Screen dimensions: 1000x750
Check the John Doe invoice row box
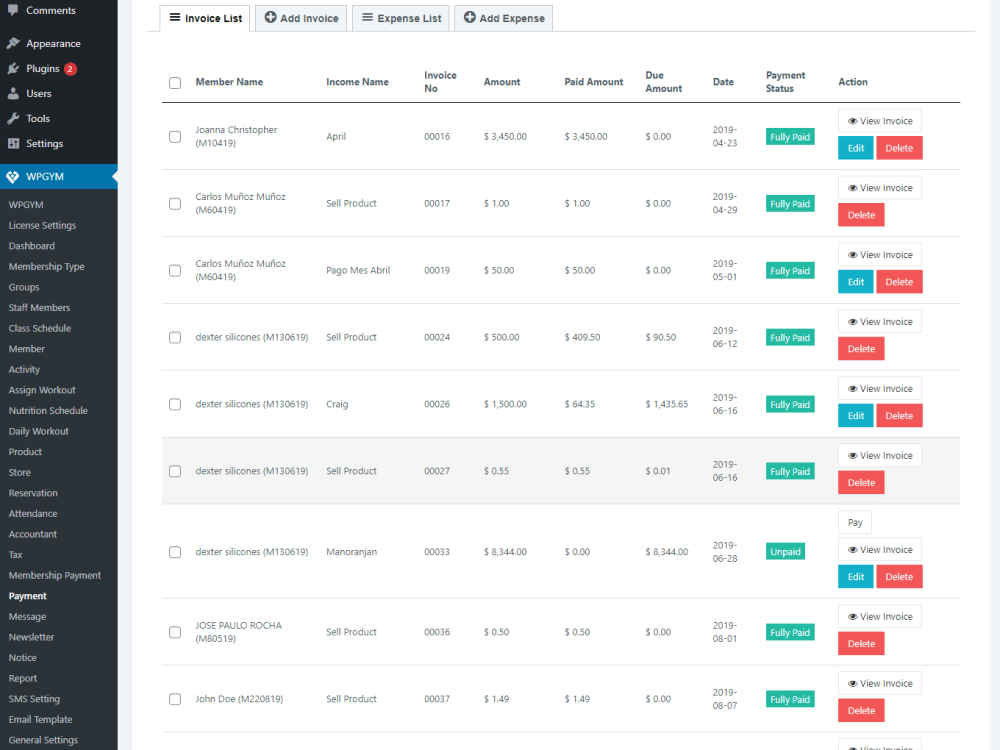point(175,699)
